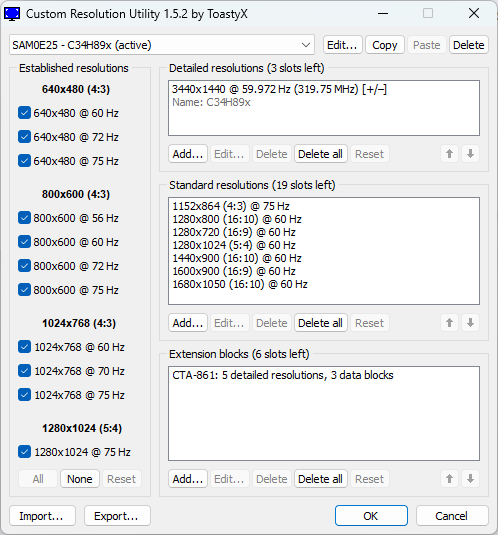Click Edit under Standard resolutions
This screenshot has height=535, width=498.
tap(229, 323)
